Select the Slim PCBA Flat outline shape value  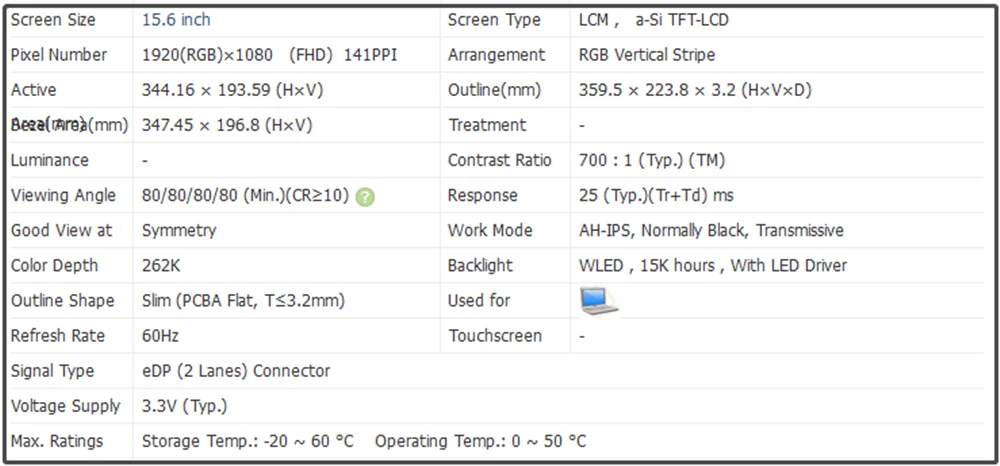(243, 300)
